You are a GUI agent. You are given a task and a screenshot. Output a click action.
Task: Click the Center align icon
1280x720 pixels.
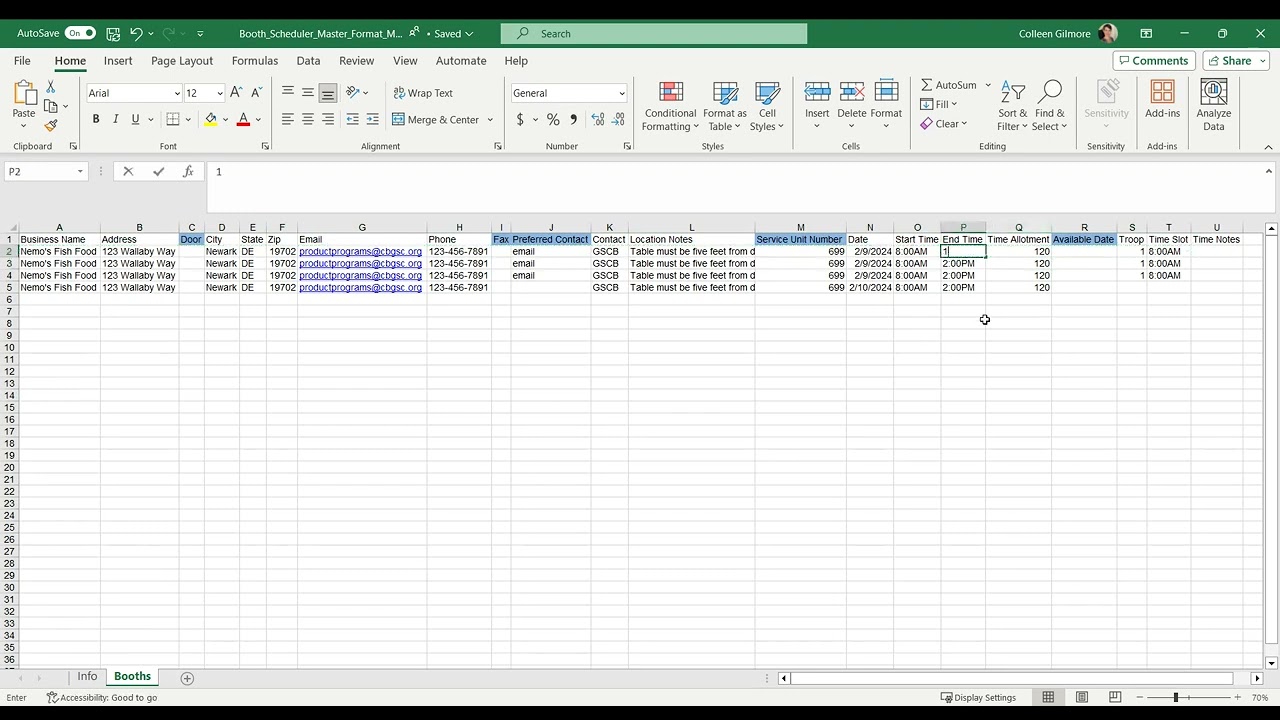point(308,119)
